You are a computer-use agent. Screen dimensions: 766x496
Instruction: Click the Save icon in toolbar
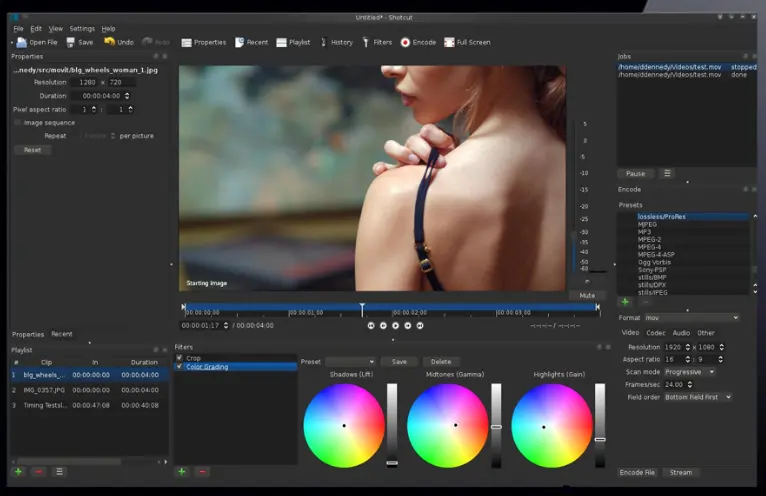pos(71,42)
